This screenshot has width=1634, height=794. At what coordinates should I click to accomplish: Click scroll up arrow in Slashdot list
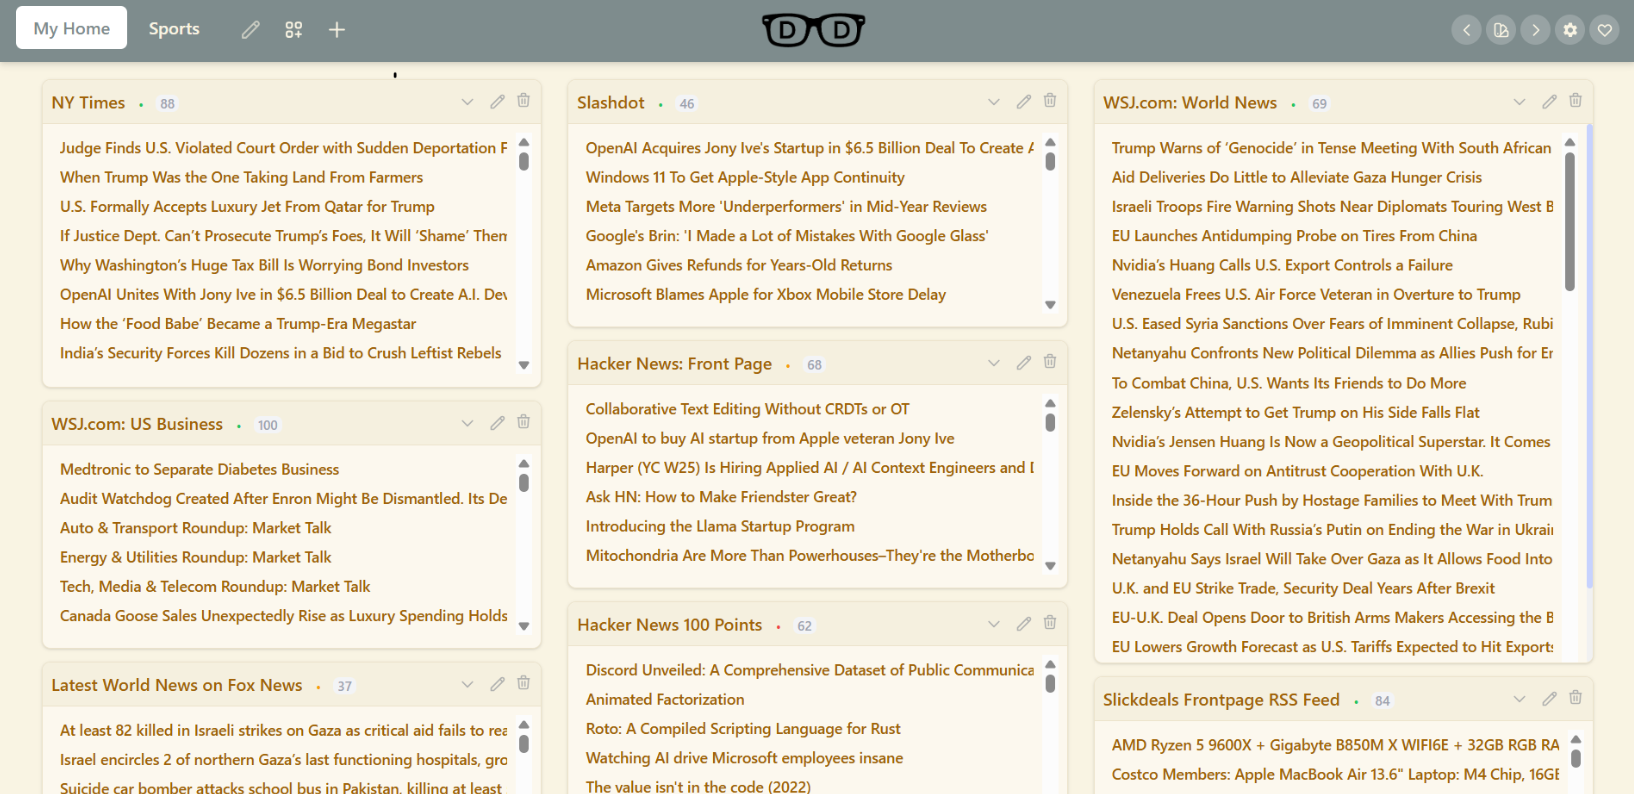click(x=1050, y=143)
